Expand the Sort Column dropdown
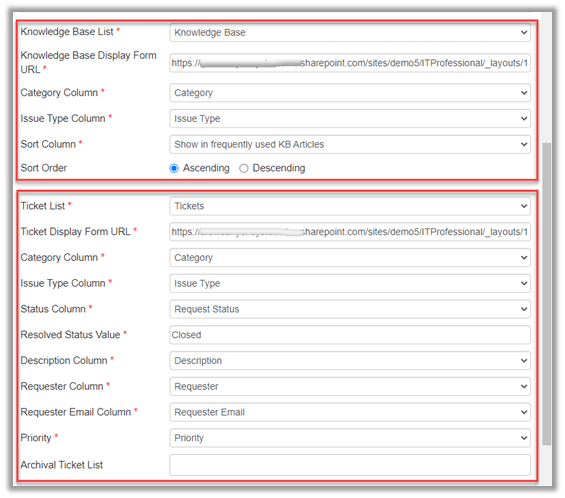The width and height of the screenshot is (565, 498). click(x=350, y=144)
